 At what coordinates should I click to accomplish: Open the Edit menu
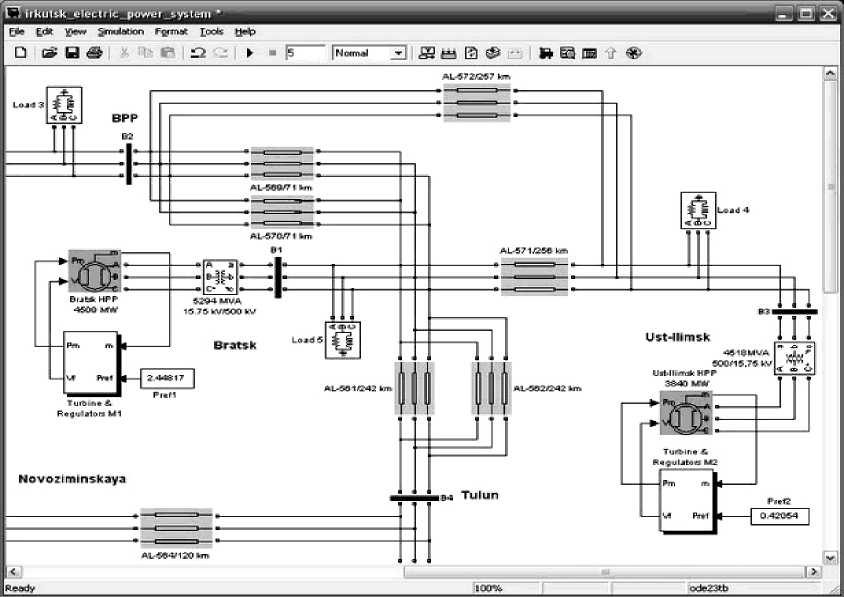[44, 32]
